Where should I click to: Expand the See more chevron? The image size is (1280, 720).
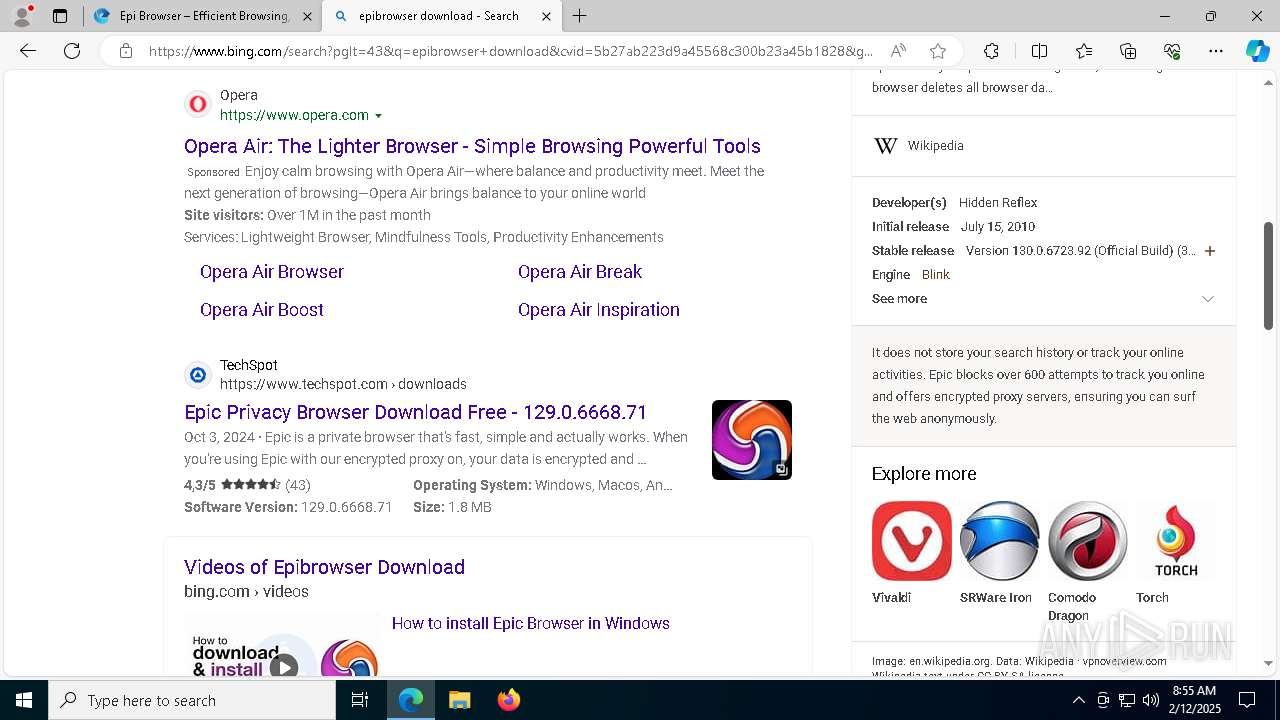pos(1208,299)
